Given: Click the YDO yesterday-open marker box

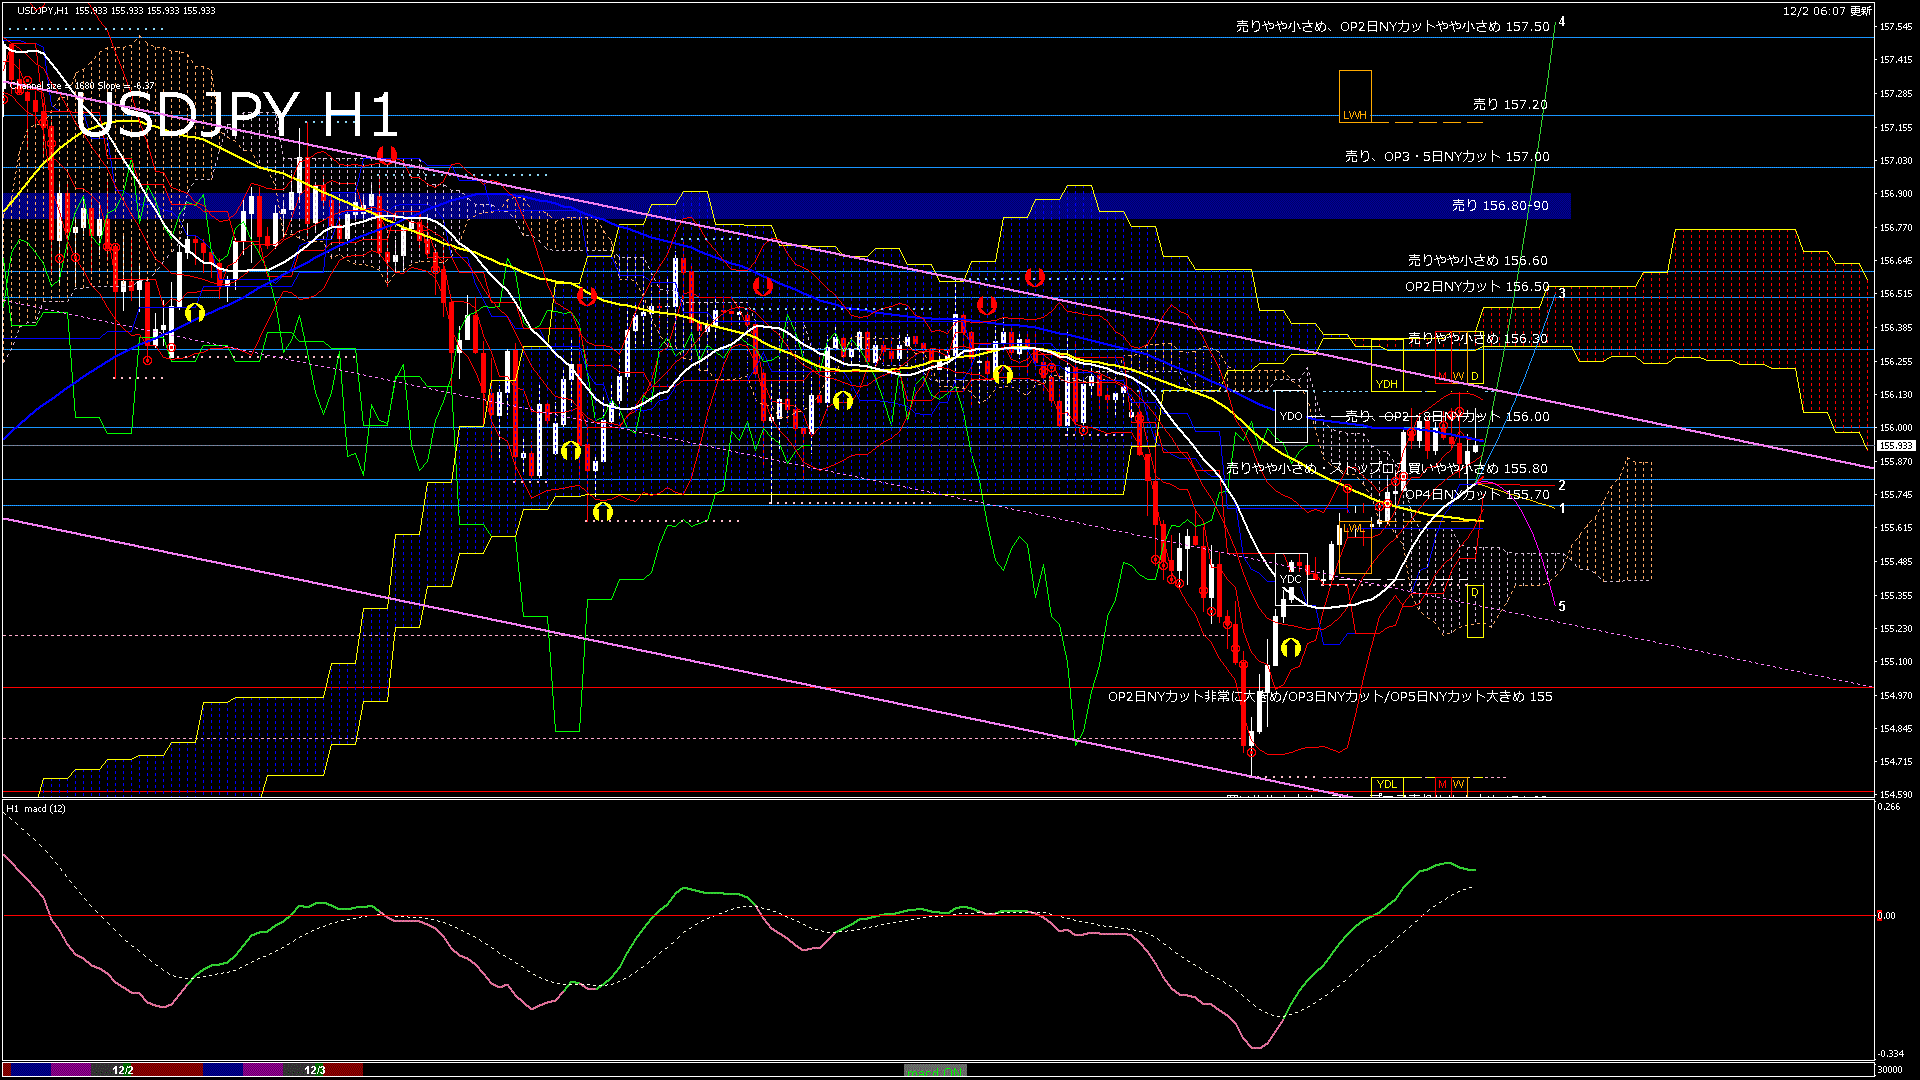Looking at the screenshot, I should (1291, 416).
